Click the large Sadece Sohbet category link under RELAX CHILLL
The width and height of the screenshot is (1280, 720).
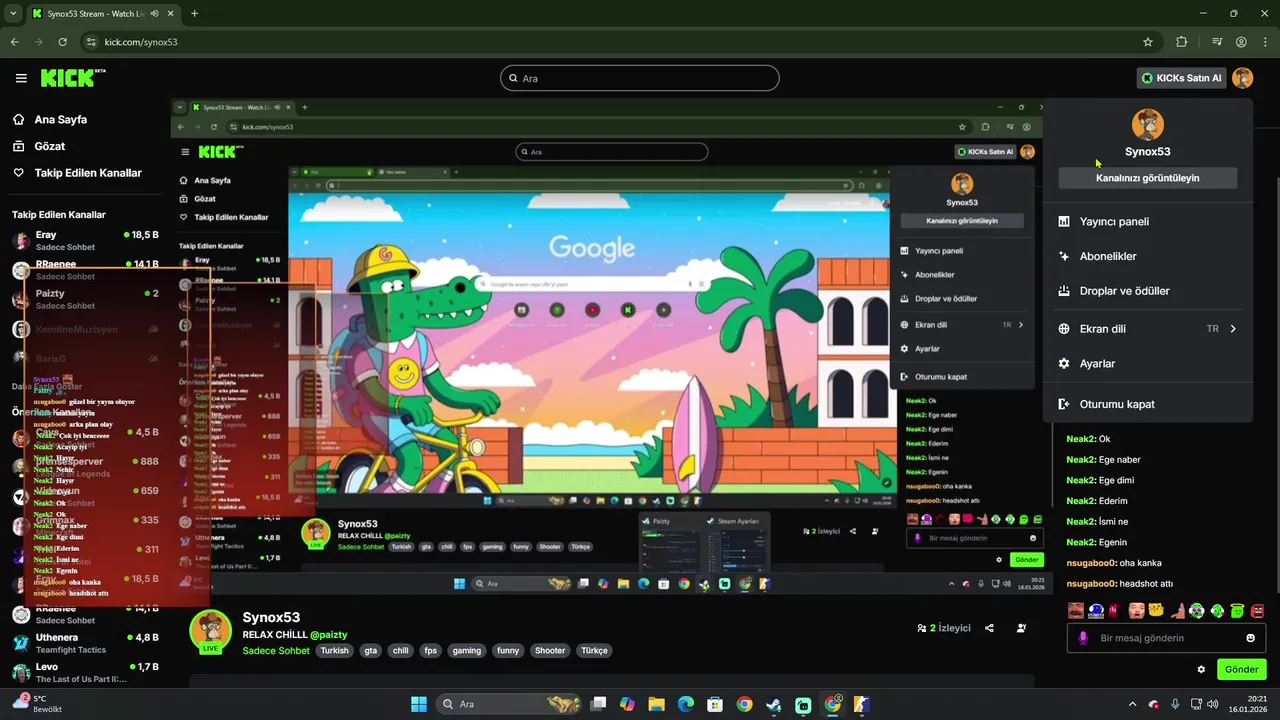click(276, 651)
